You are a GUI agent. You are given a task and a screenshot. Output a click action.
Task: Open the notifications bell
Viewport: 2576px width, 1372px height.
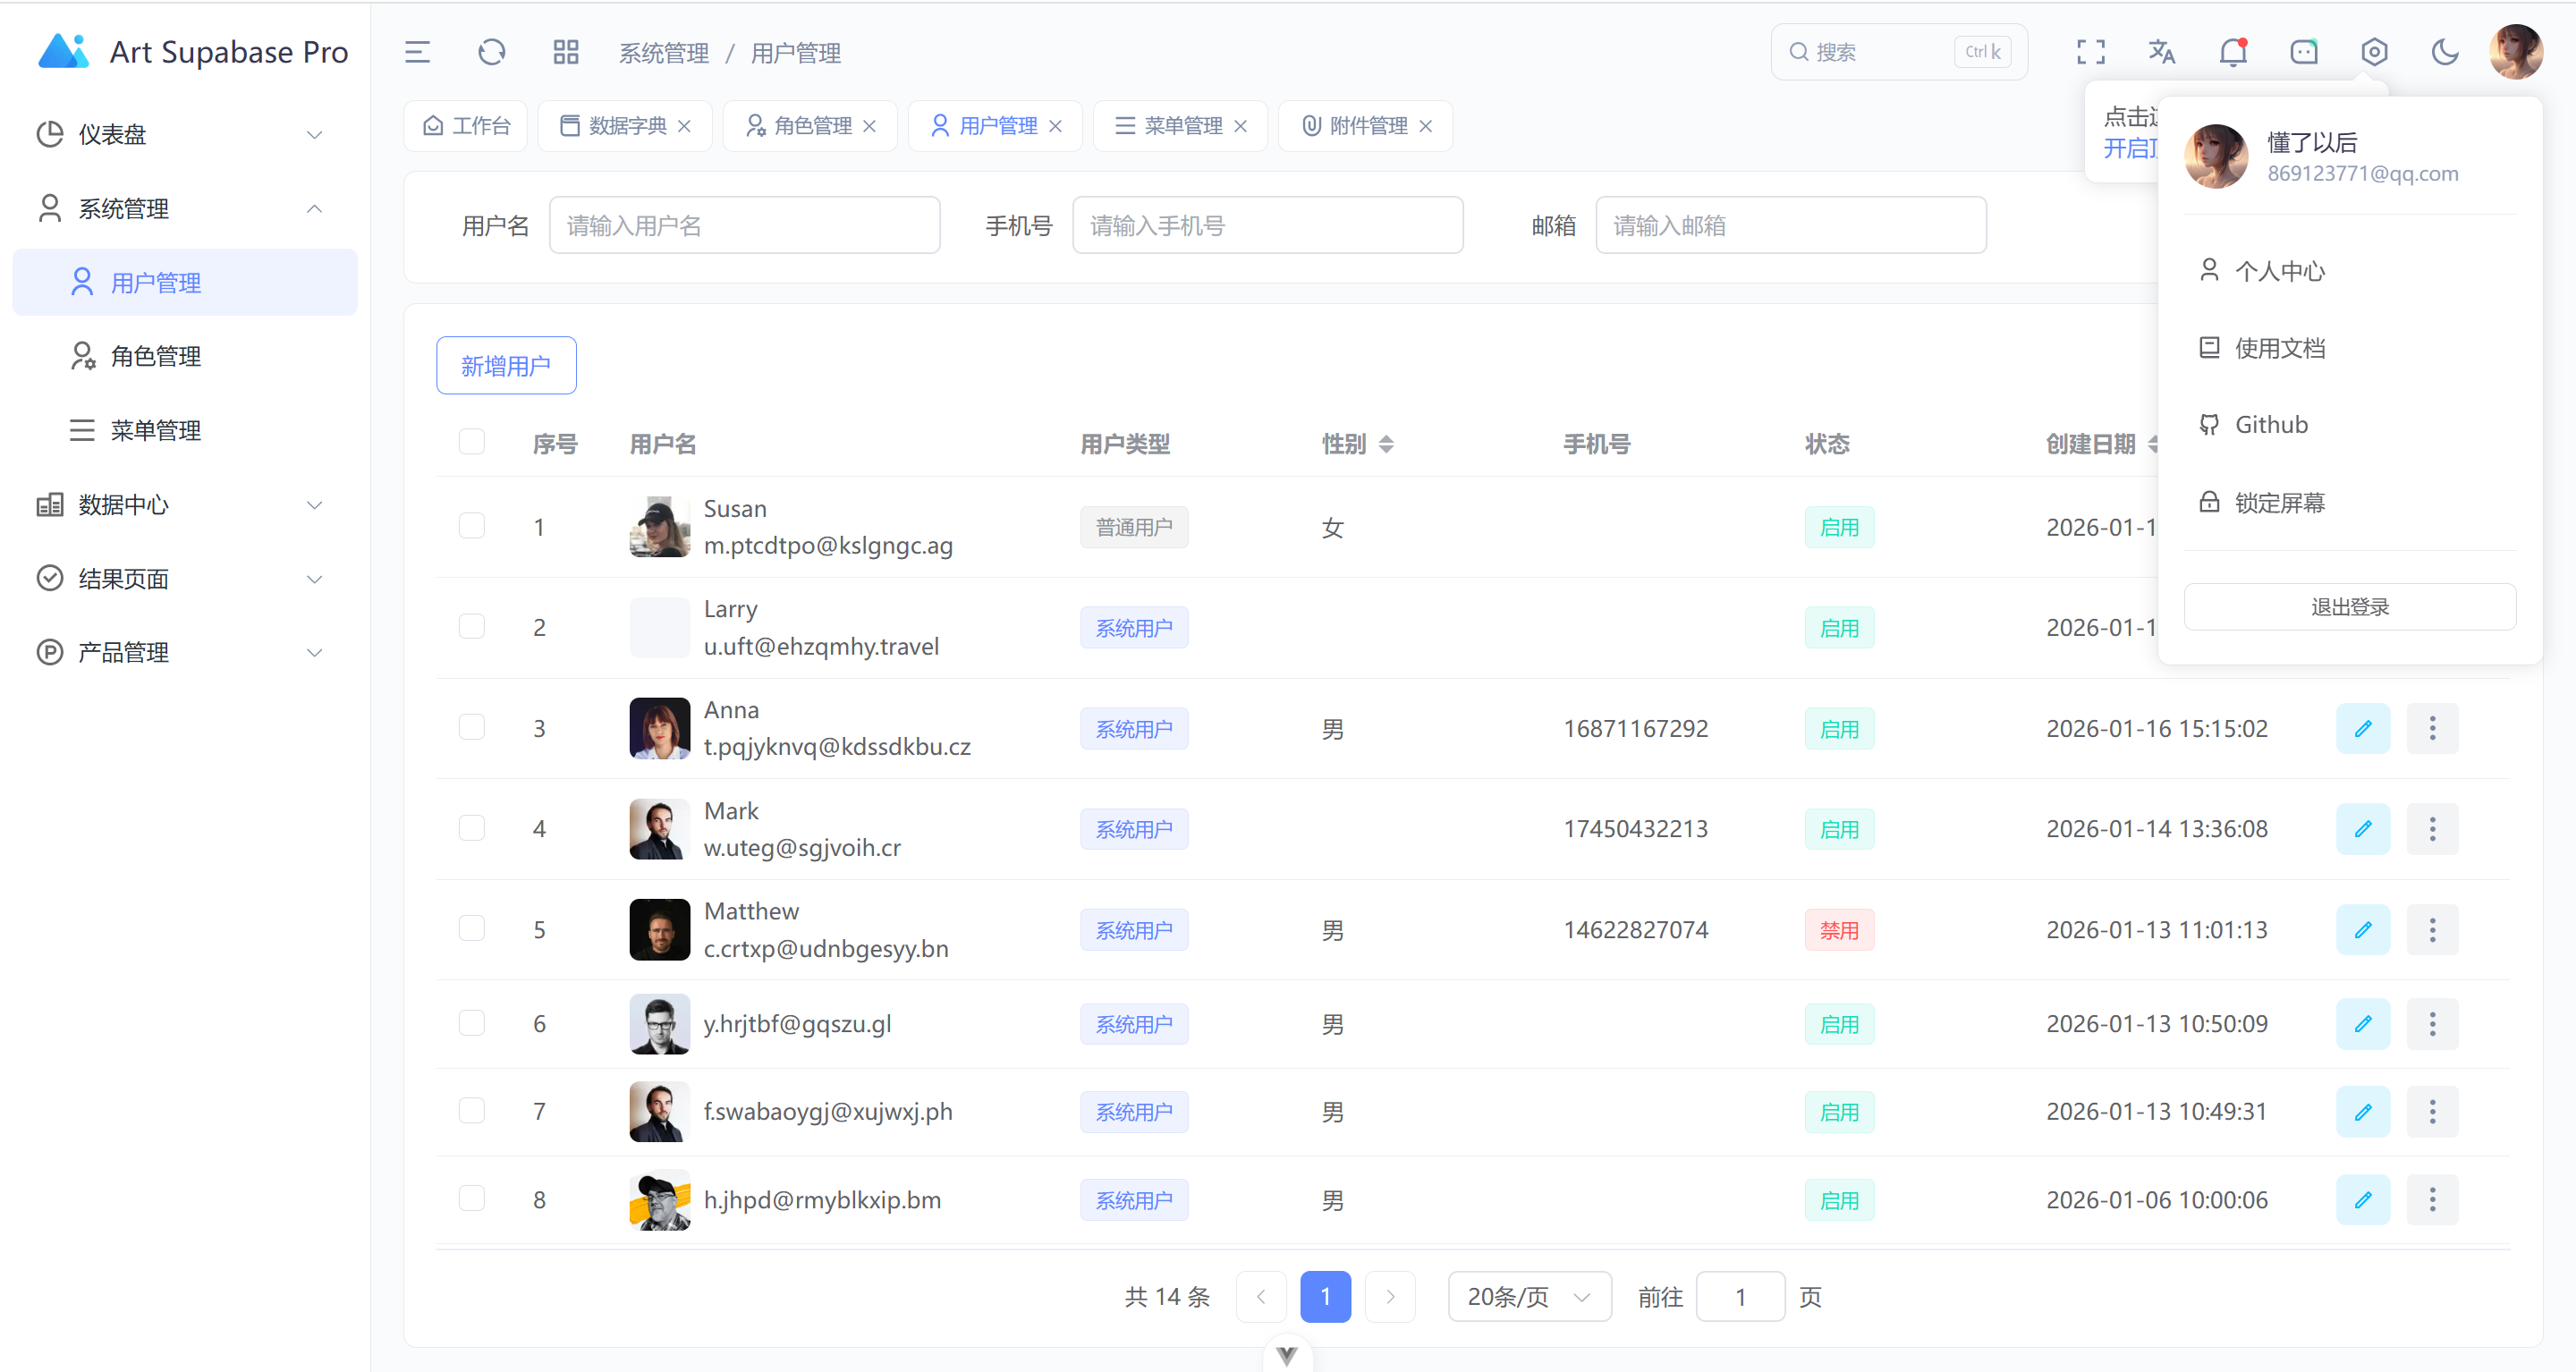coord(2232,52)
